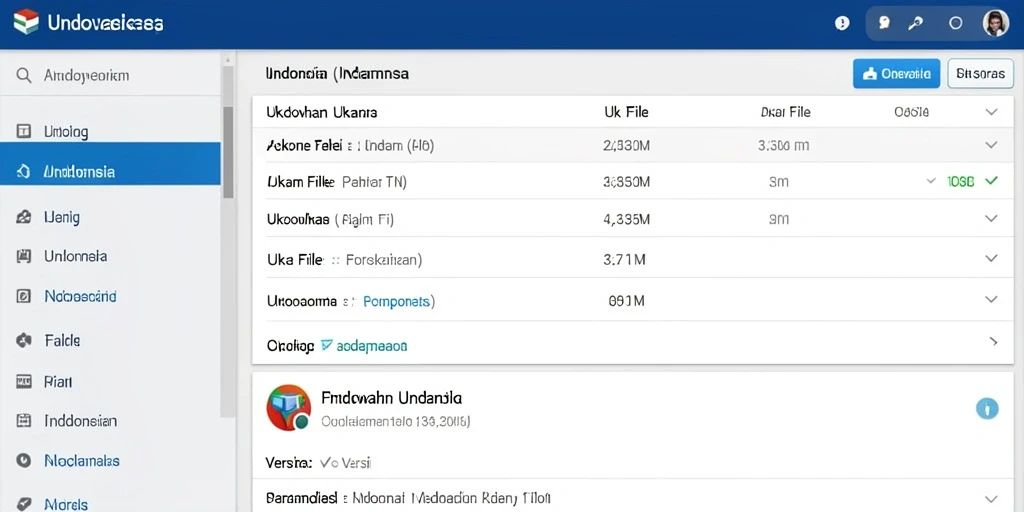The image size is (1024, 512).
Task: Click the Fmdovahn Undanila app icon
Action: point(289,408)
